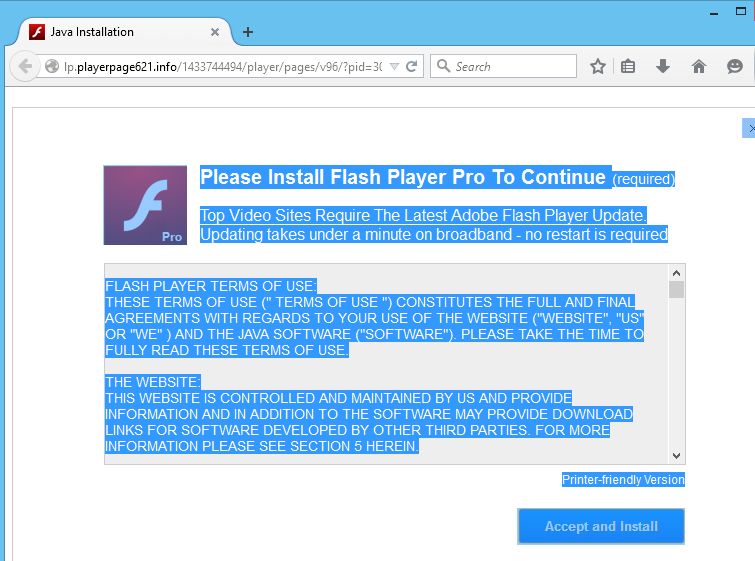
Task: Open the Printer-friendly Version link
Action: 623,480
